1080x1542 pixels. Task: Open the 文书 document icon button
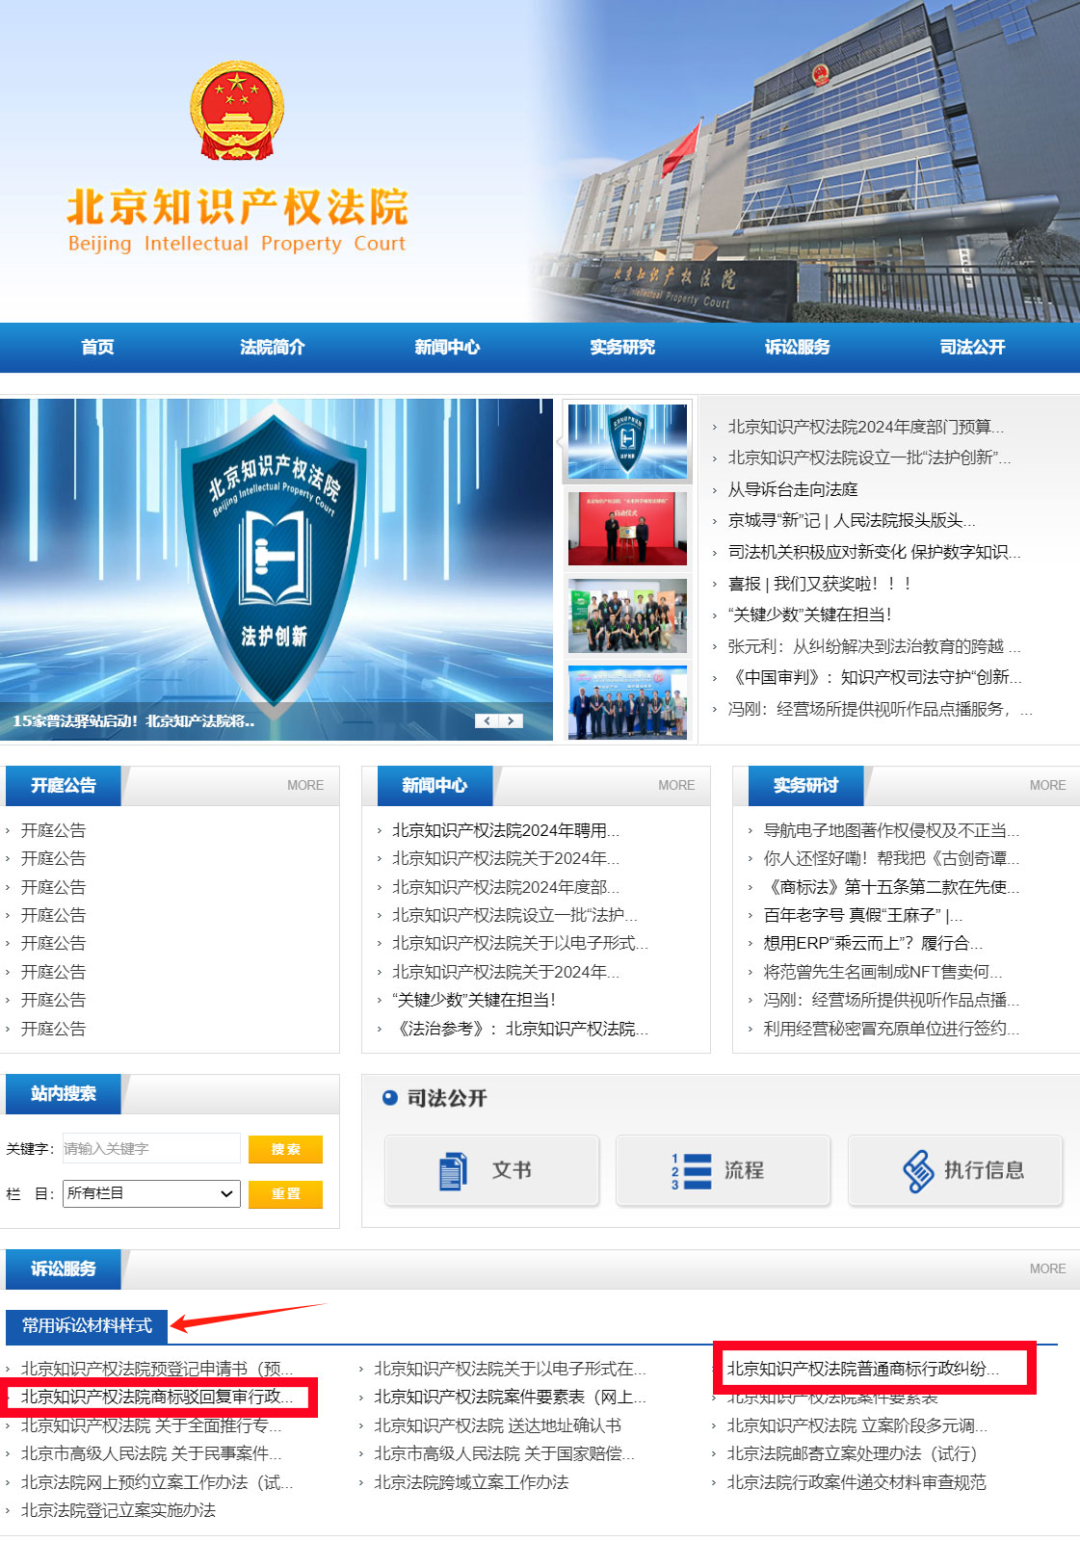[492, 1170]
